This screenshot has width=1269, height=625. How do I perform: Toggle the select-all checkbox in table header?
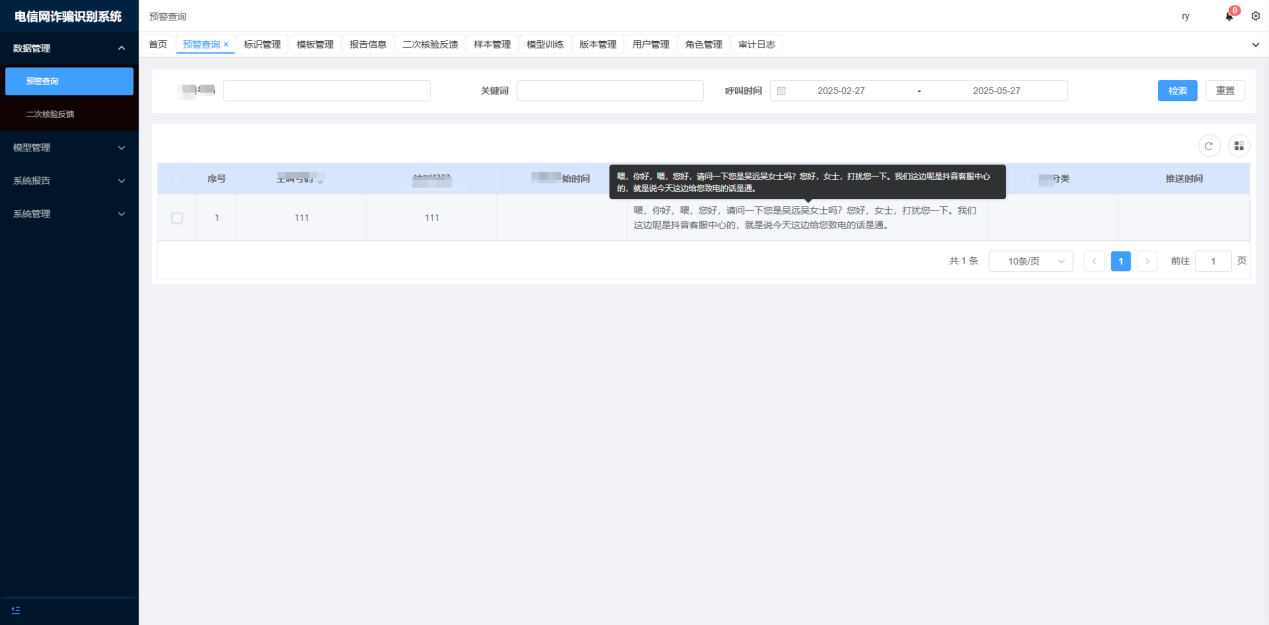pyautogui.click(x=177, y=179)
